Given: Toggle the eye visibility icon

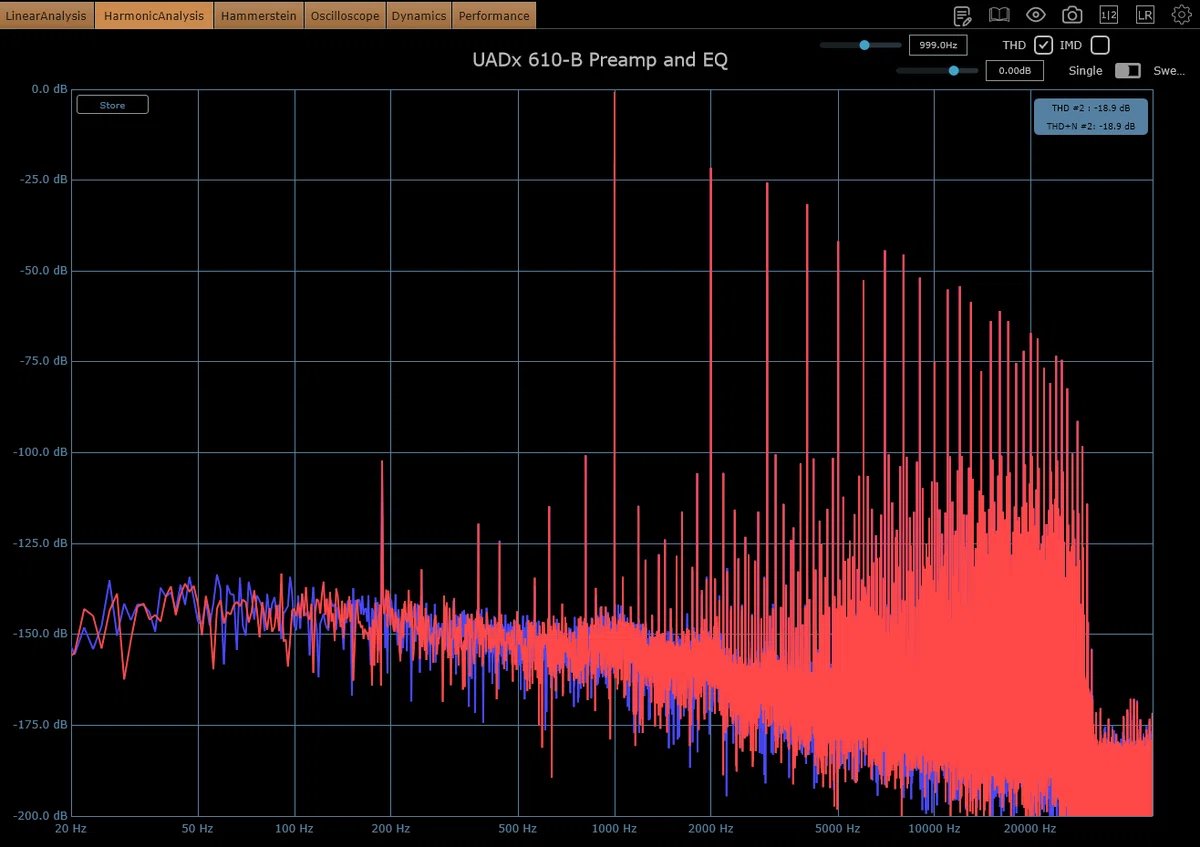Looking at the screenshot, I should 1036,15.
